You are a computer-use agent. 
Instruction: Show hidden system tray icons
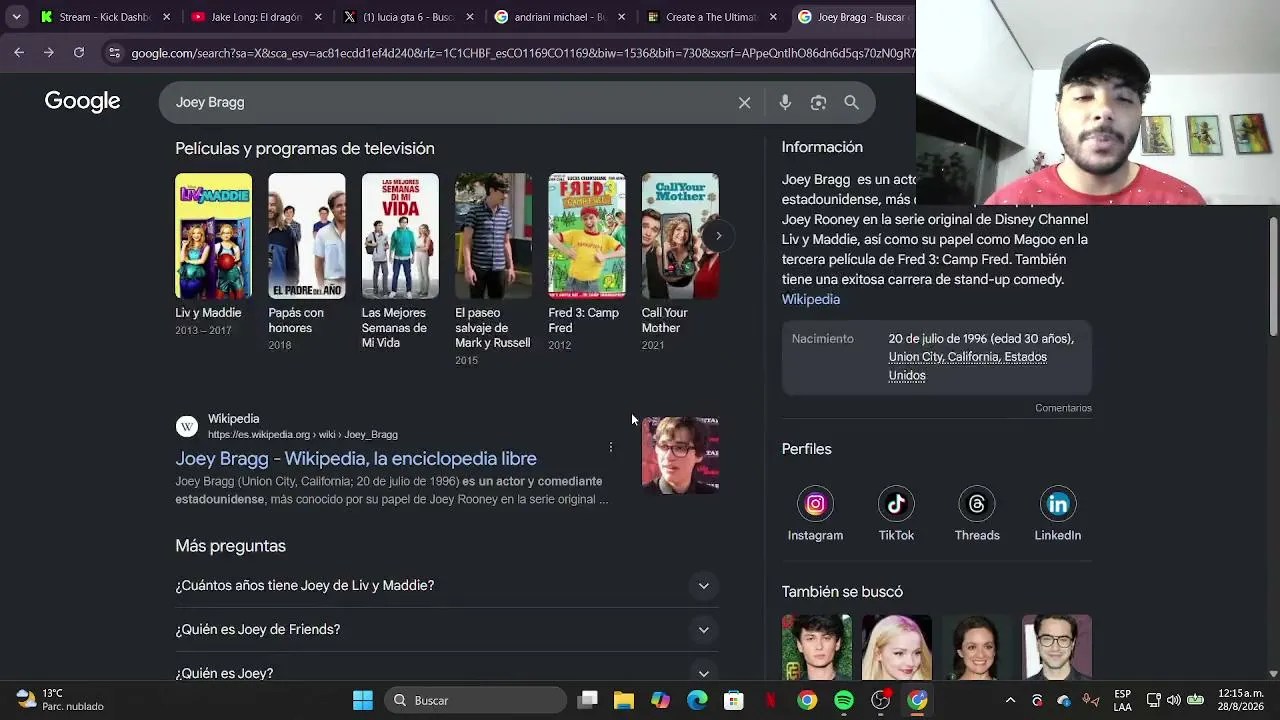click(1010, 700)
